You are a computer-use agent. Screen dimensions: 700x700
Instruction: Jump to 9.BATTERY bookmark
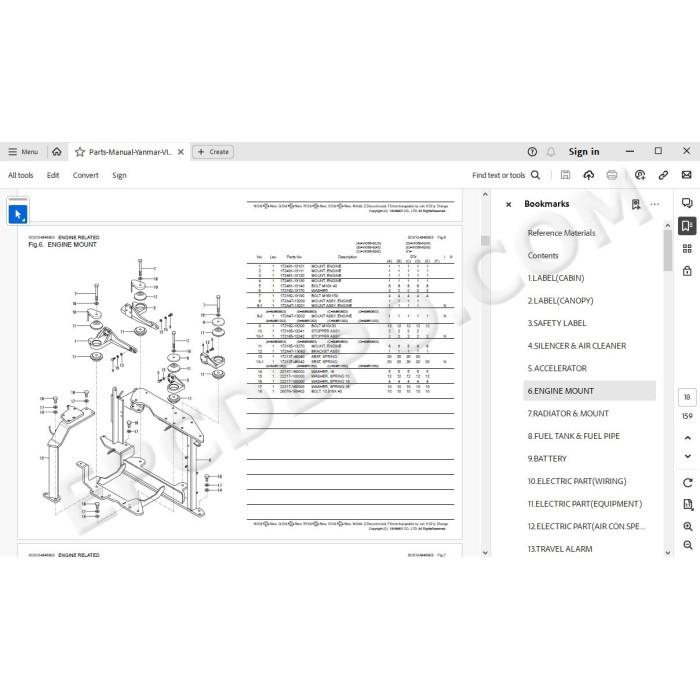click(x=547, y=458)
